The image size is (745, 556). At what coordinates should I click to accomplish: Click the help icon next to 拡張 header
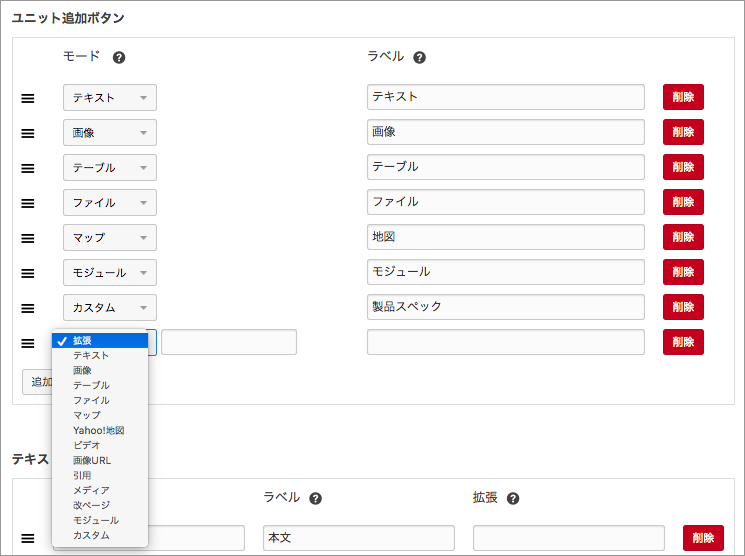(513, 498)
